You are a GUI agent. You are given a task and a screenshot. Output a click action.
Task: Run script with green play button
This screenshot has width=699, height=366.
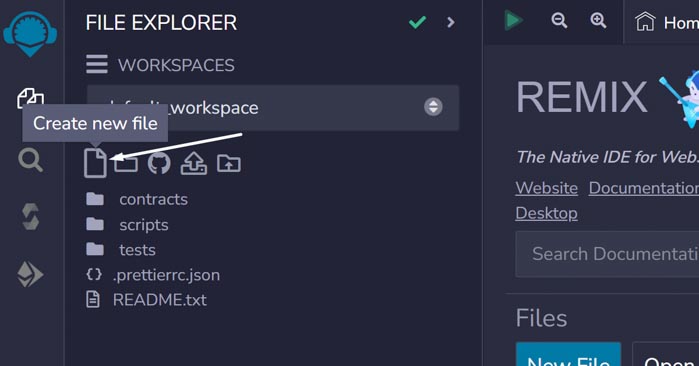(513, 21)
